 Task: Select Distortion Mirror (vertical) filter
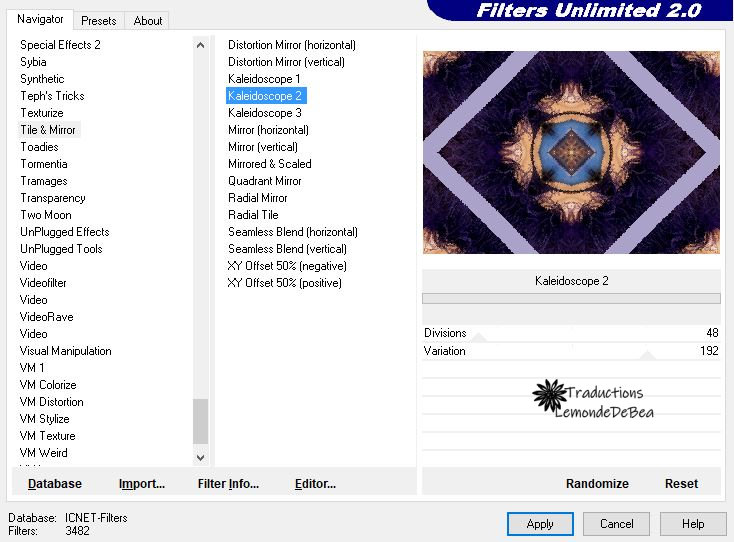(286, 62)
